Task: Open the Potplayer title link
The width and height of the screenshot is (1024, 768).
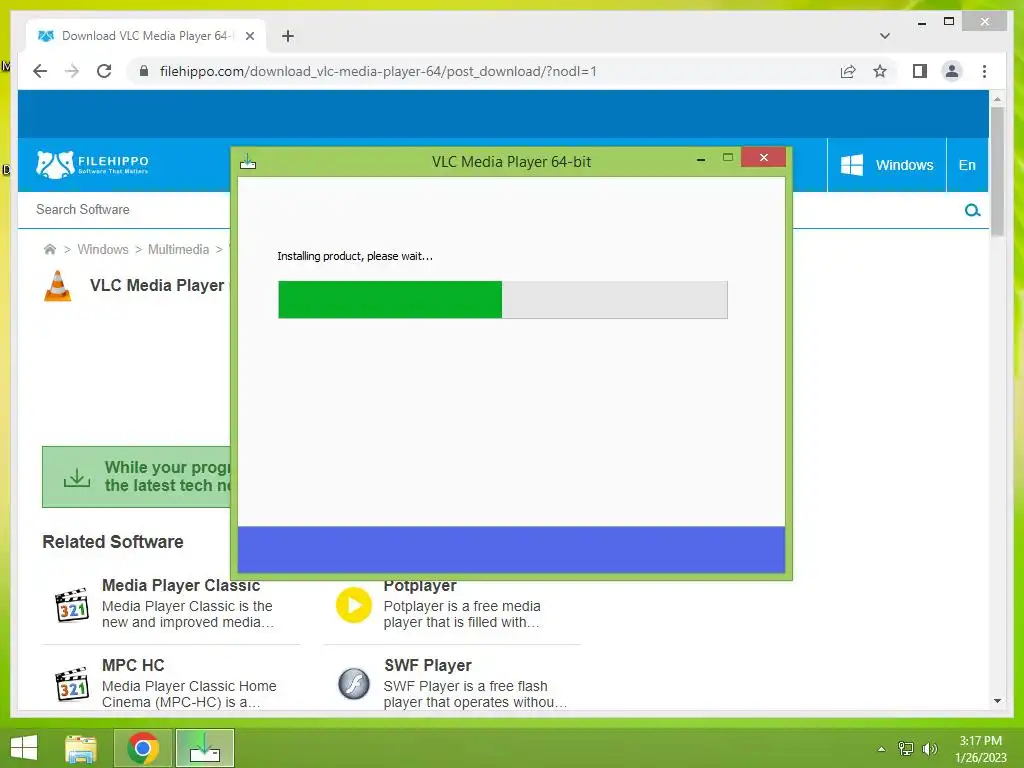Action: coord(420,586)
